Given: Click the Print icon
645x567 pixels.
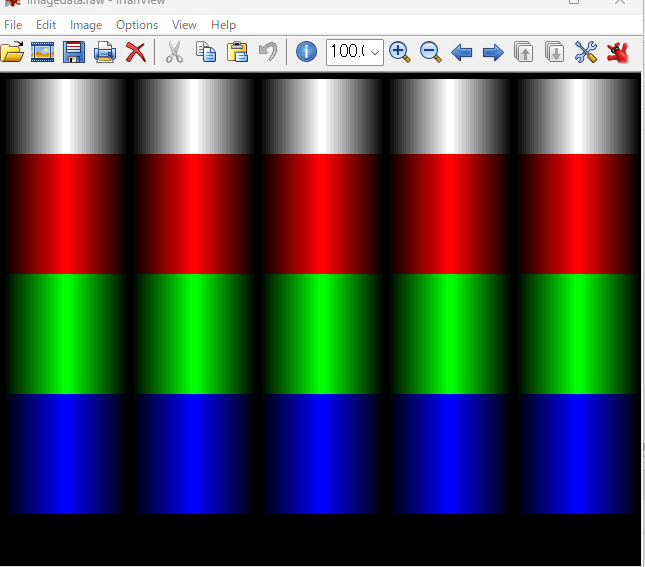Looking at the screenshot, I should click(105, 52).
